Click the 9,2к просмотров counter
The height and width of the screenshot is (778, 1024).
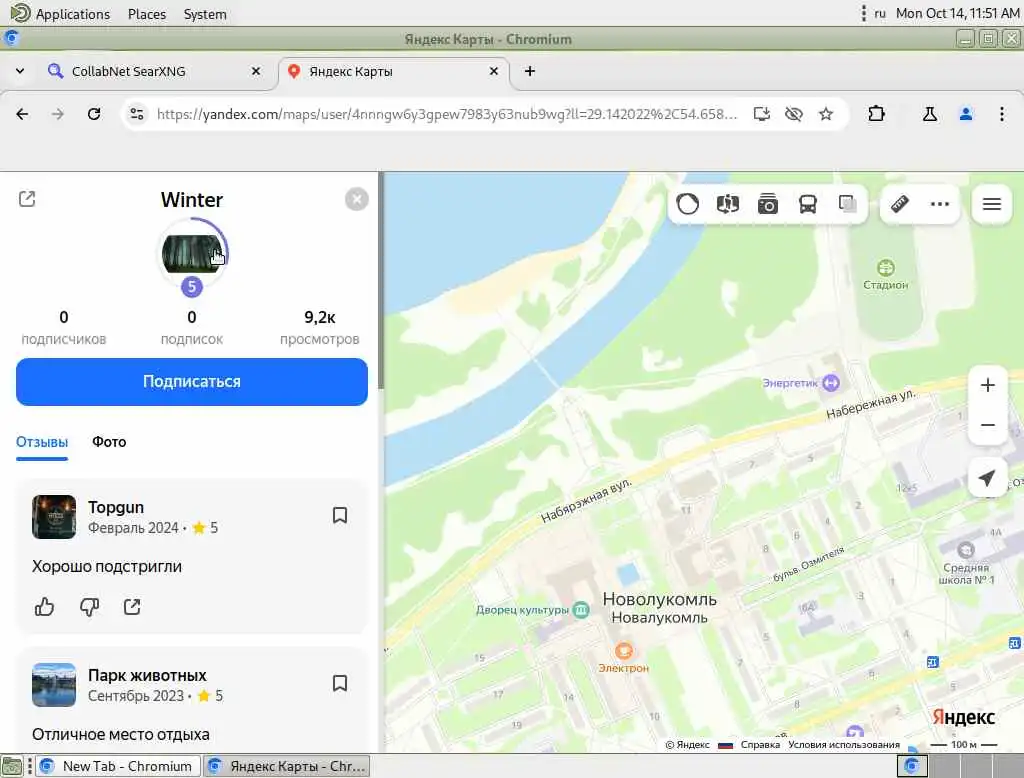pos(319,327)
